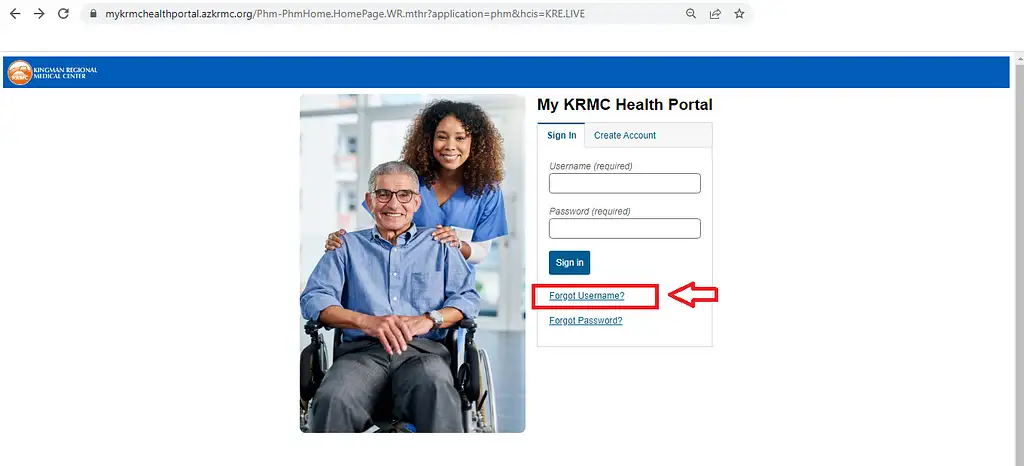Open the zoom magnifier icon in address bar
The height and width of the screenshot is (466, 1024).
point(691,14)
